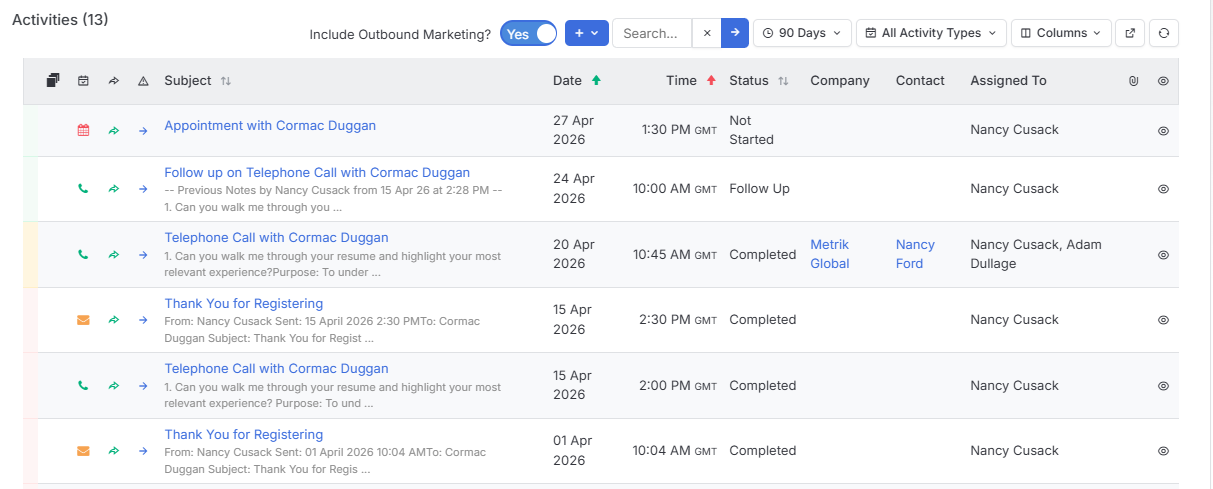The width and height of the screenshot is (1213, 489).
Task: View the 2:00 PM call via eye icon
Action: (1163, 385)
